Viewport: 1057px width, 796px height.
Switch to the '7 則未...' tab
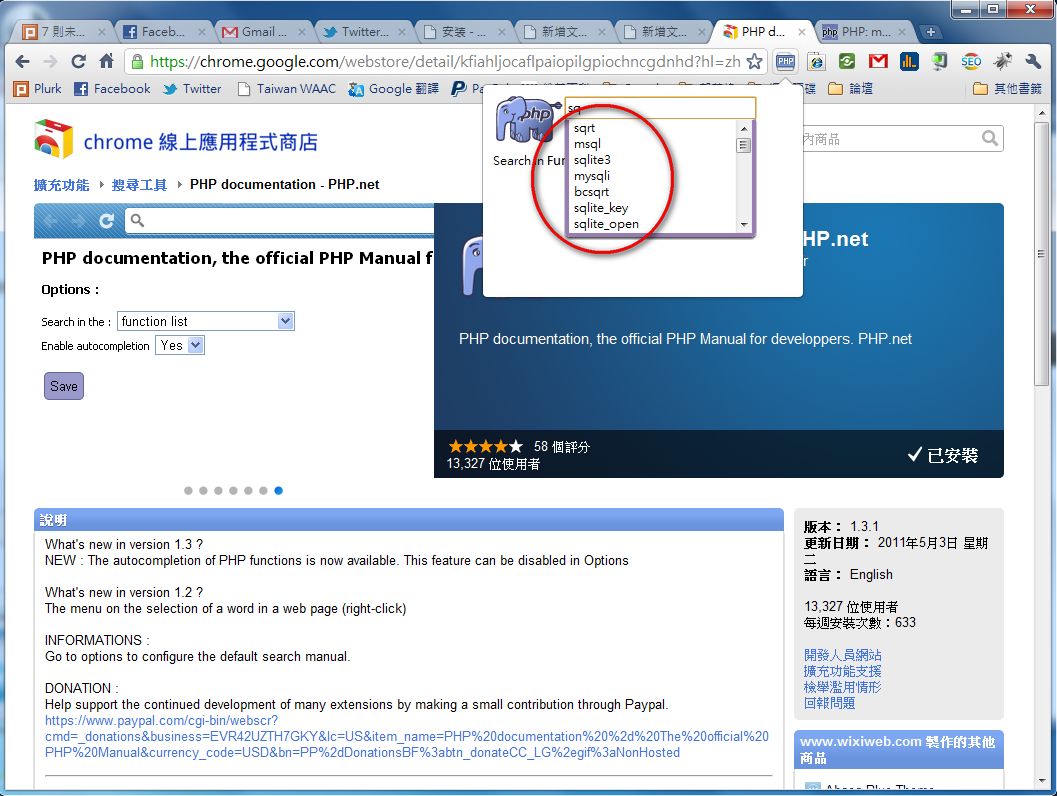tap(63, 32)
